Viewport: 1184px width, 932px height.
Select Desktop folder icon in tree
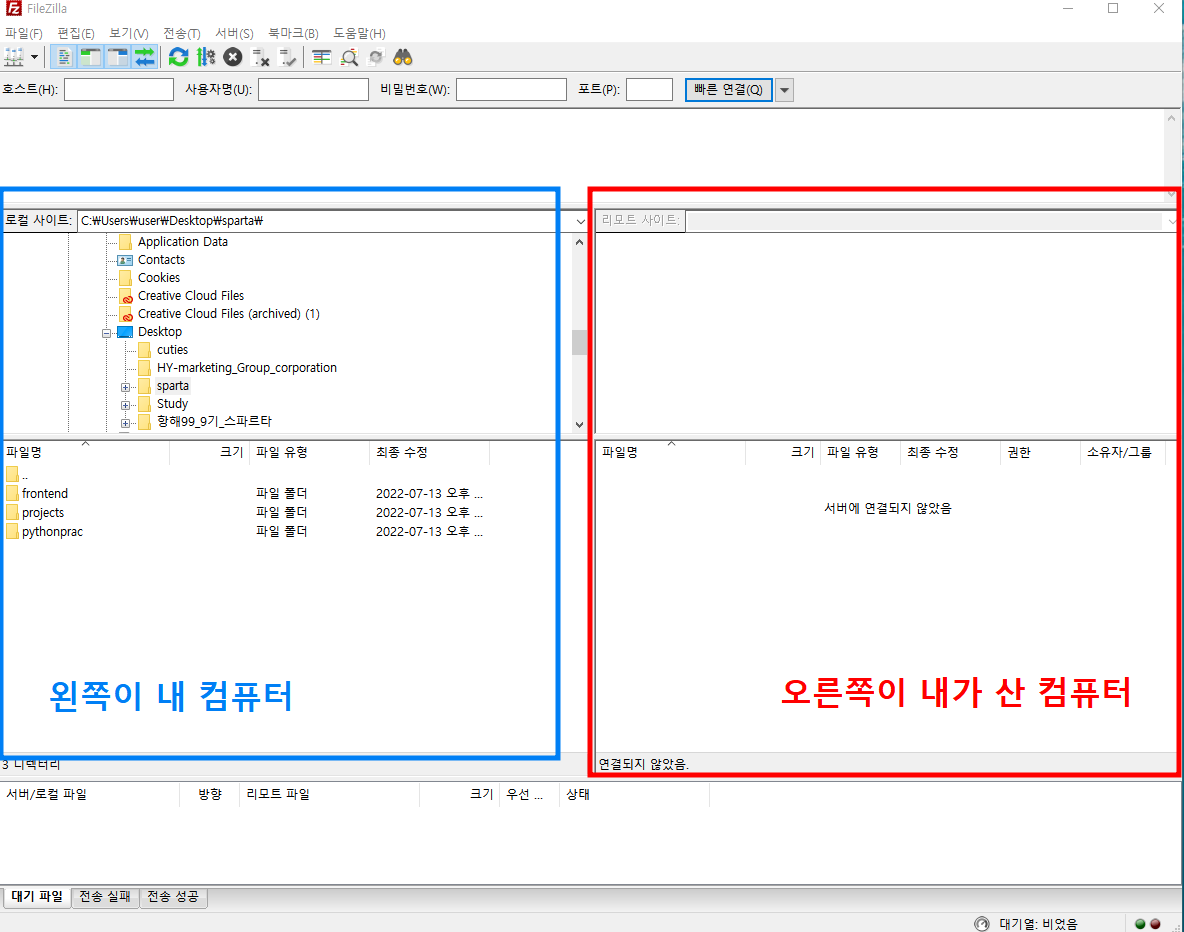click(125, 332)
